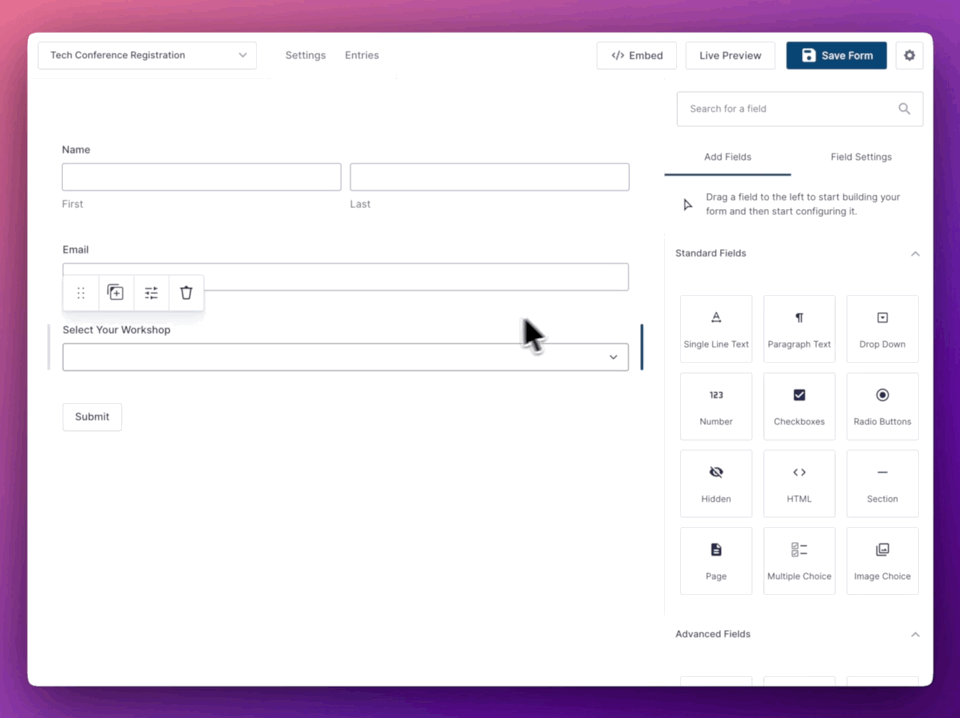Add a Single Line Text field
The height and width of the screenshot is (718, 960).
[716, 328]
